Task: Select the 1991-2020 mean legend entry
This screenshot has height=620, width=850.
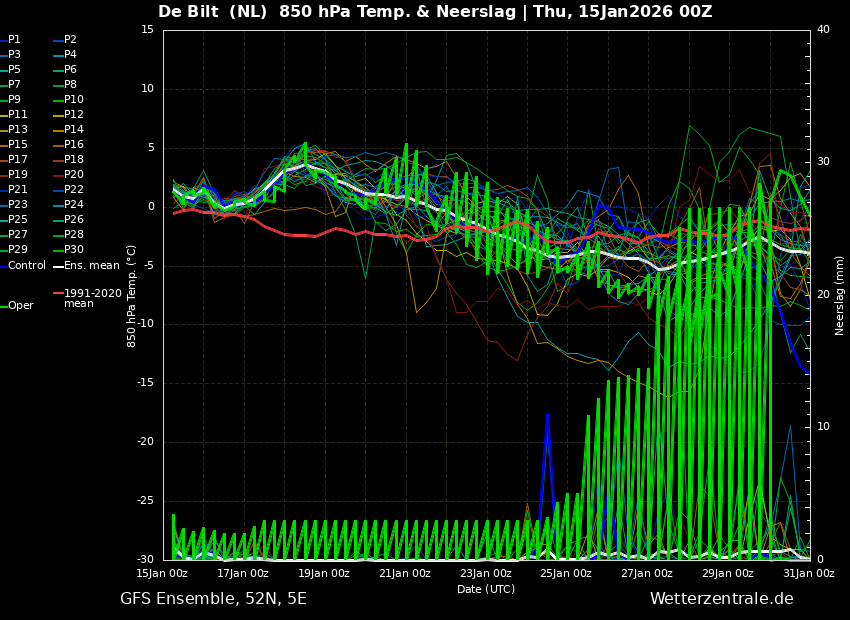Action: pos(87,298)
